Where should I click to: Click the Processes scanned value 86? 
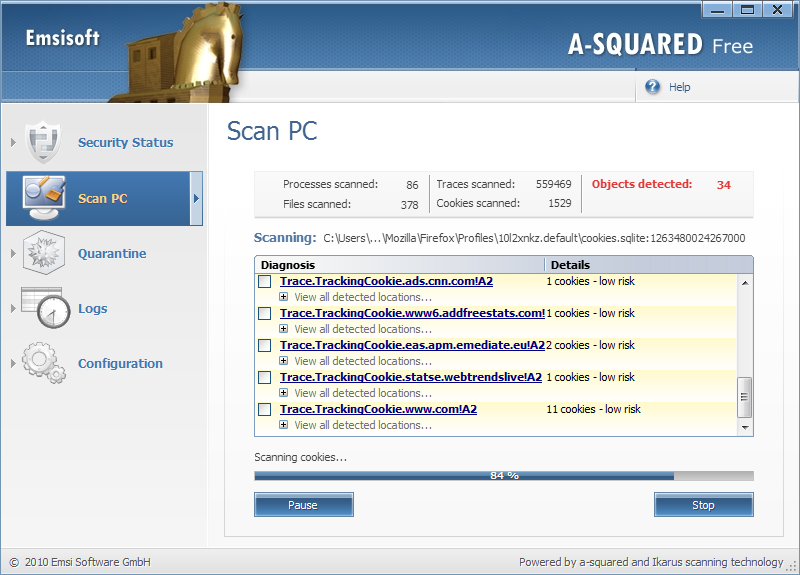pos(412,185)
